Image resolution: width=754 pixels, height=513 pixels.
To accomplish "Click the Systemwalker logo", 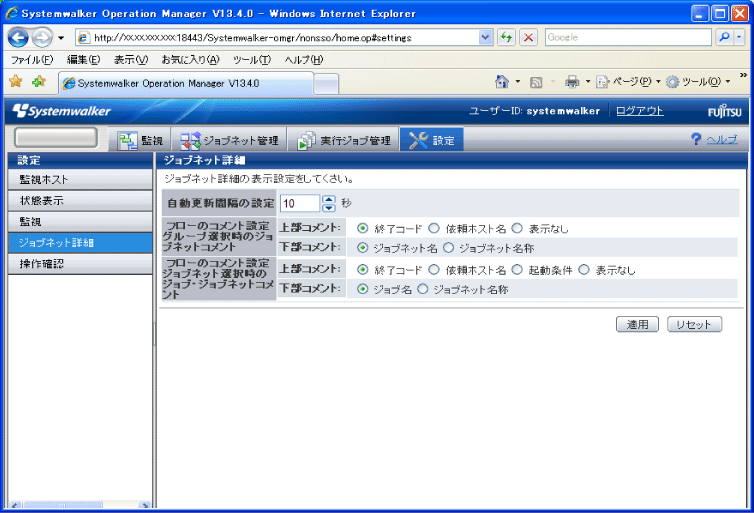I will click(62, 111).
